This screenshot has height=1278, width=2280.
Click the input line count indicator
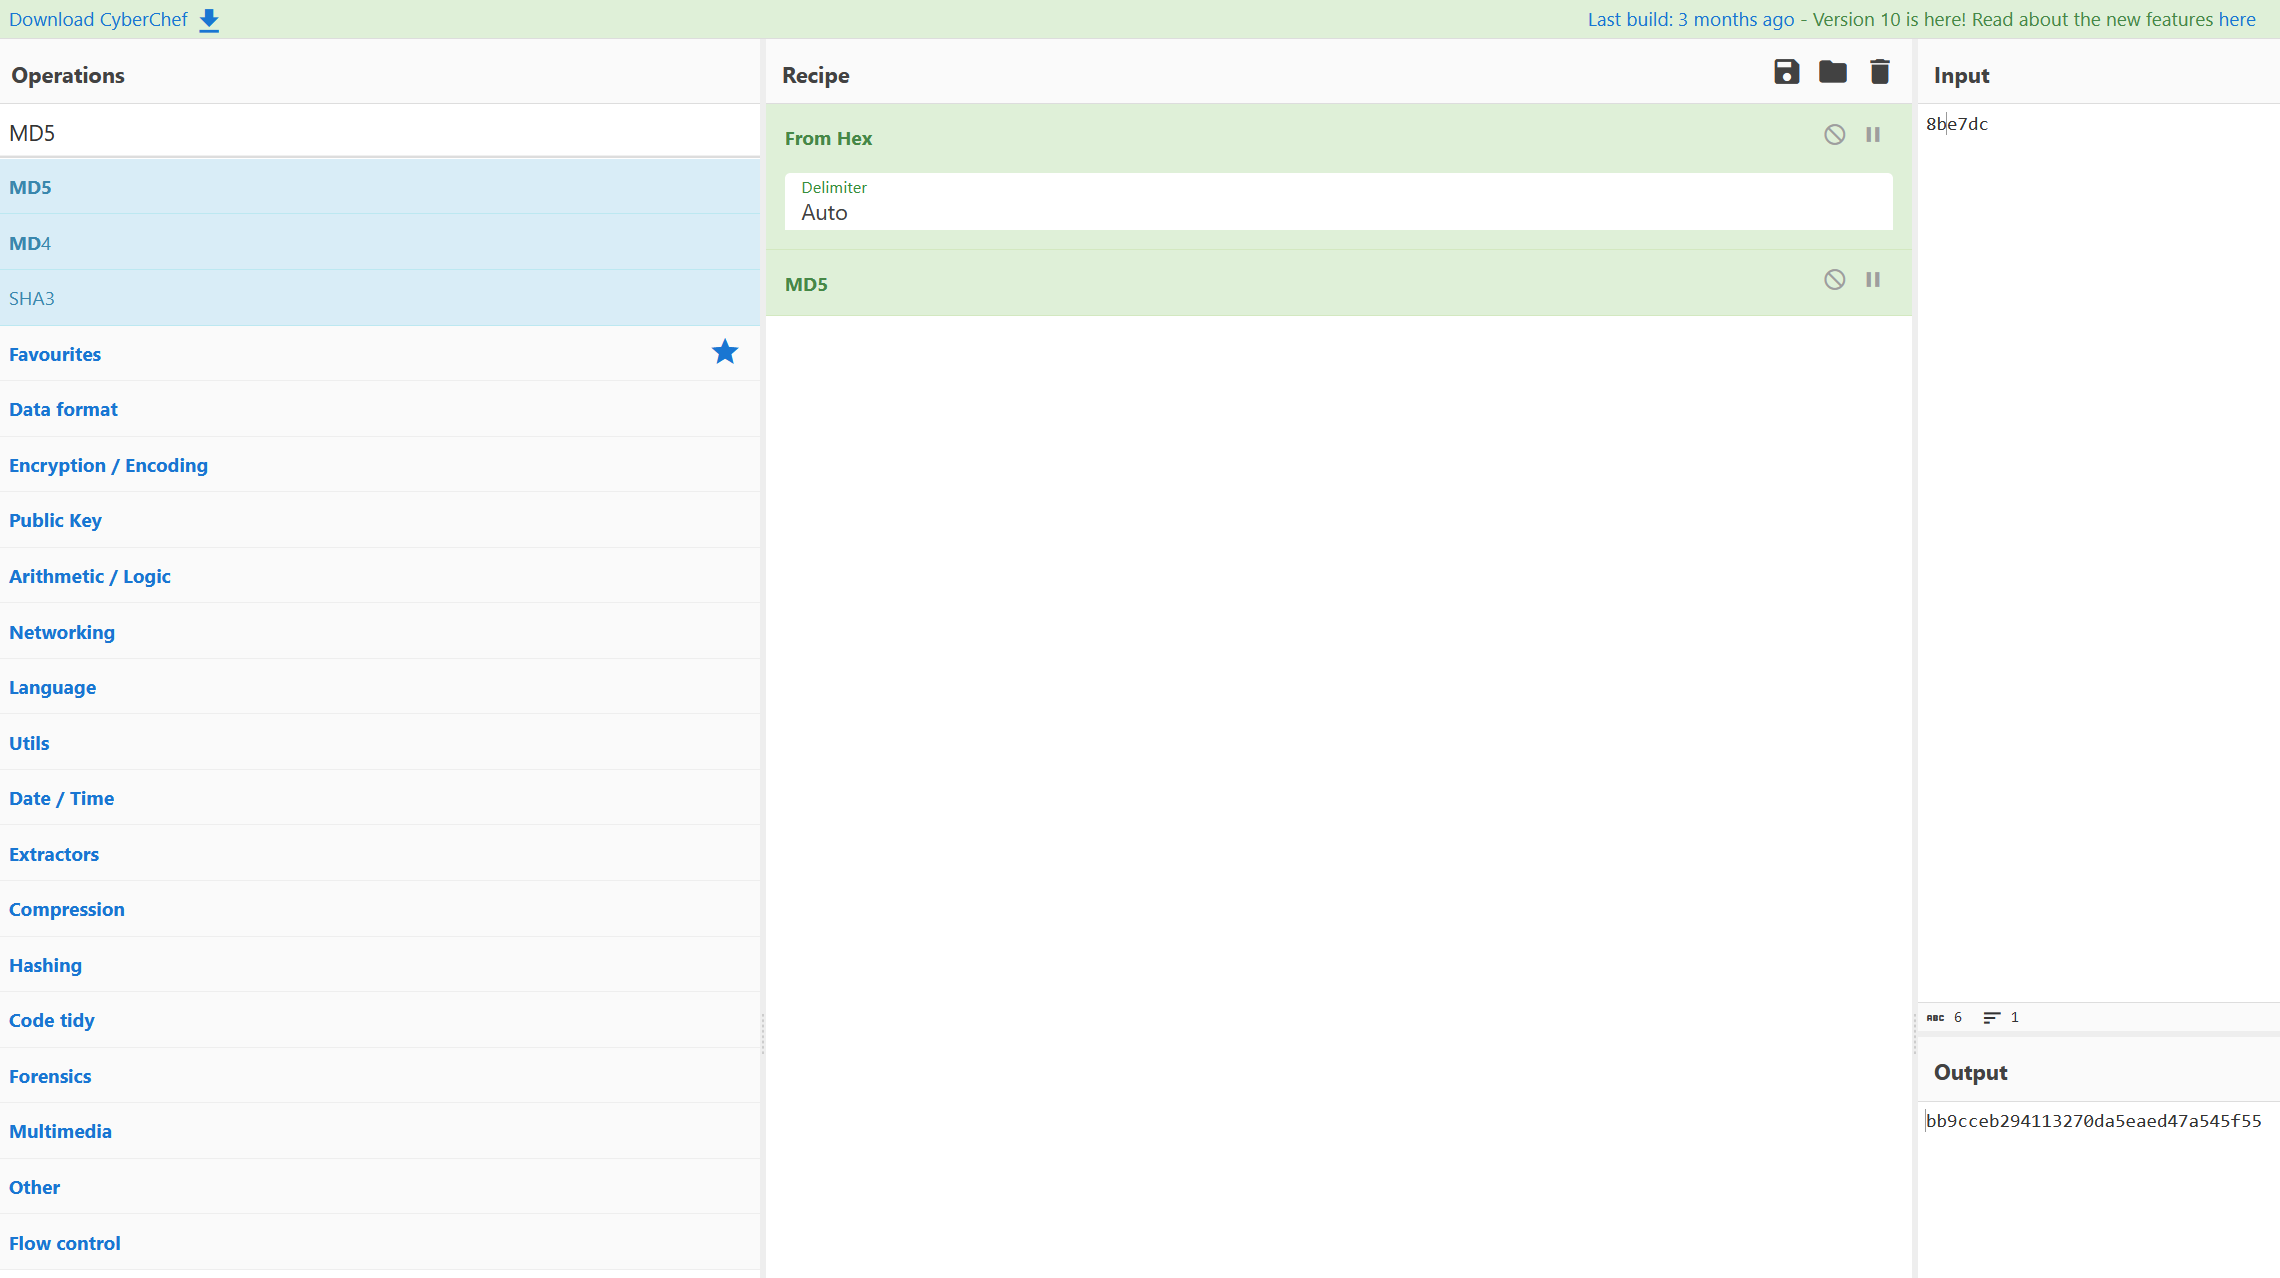pyautogui.click(x=2001, y=1017)
